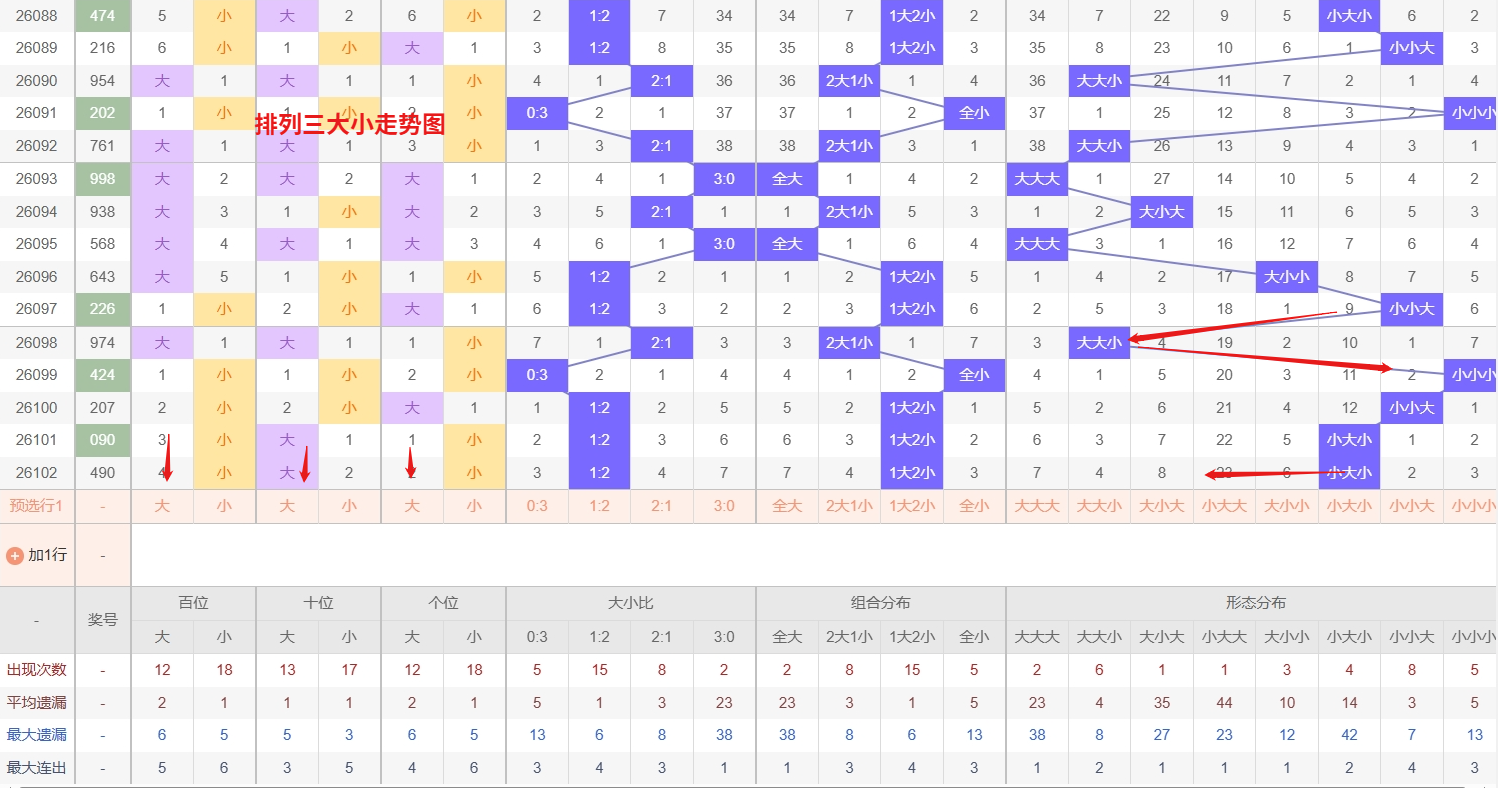The image size is (1498, 788).
Task: Click the 百位 column group header
Action: click(x=193, y=603)
